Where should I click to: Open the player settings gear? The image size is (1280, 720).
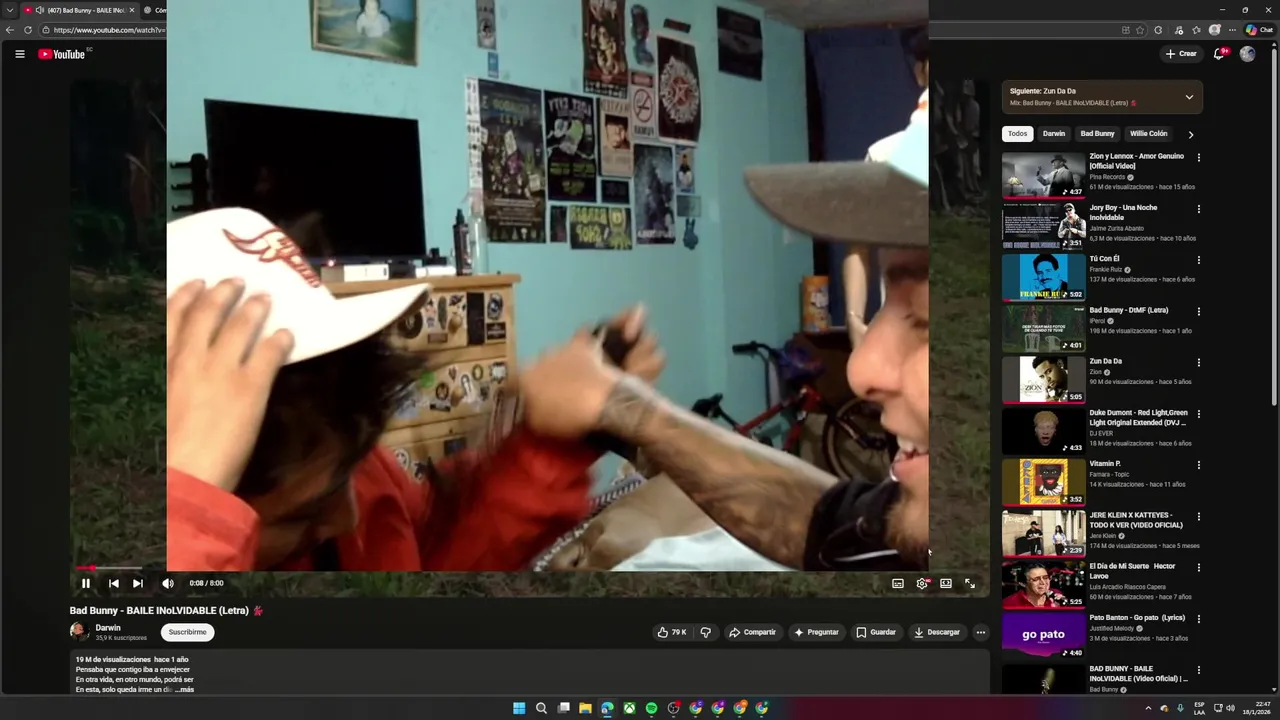click(922, 583)
